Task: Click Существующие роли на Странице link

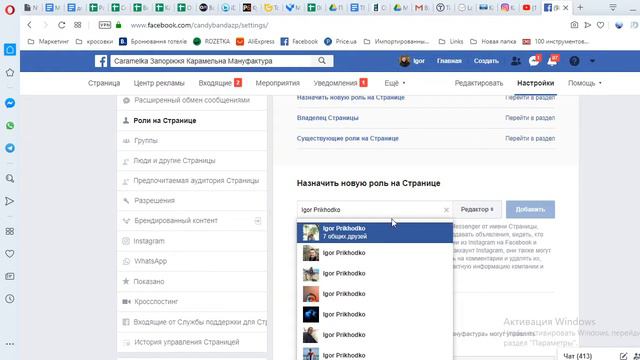Action: tap(347, 138)
